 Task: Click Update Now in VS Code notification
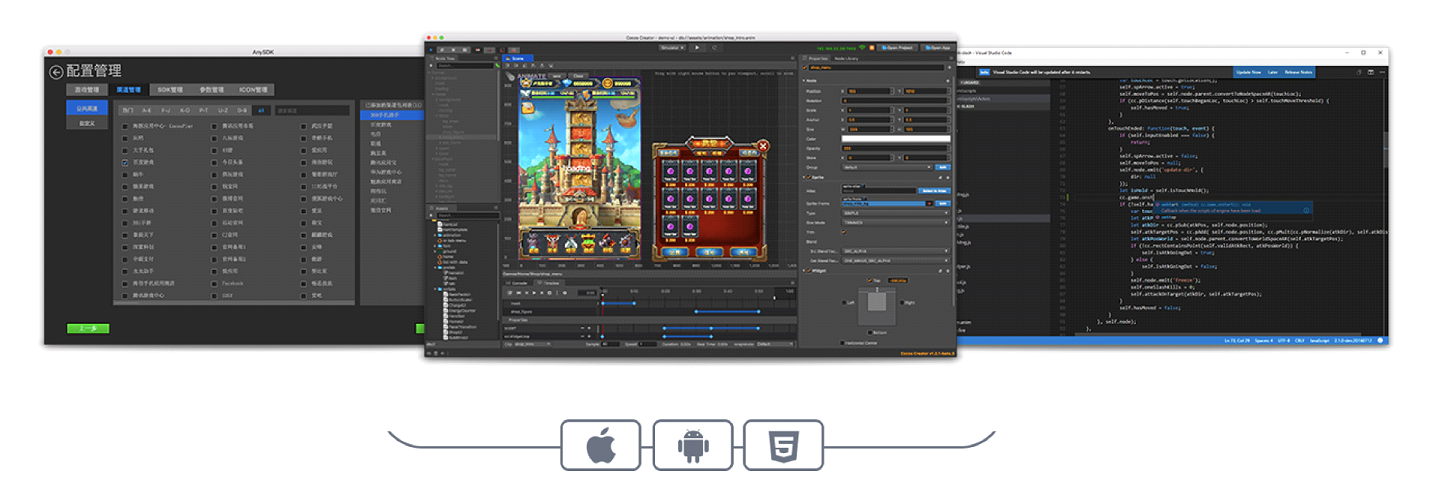pyautogui.click(x=1248, y=72)
